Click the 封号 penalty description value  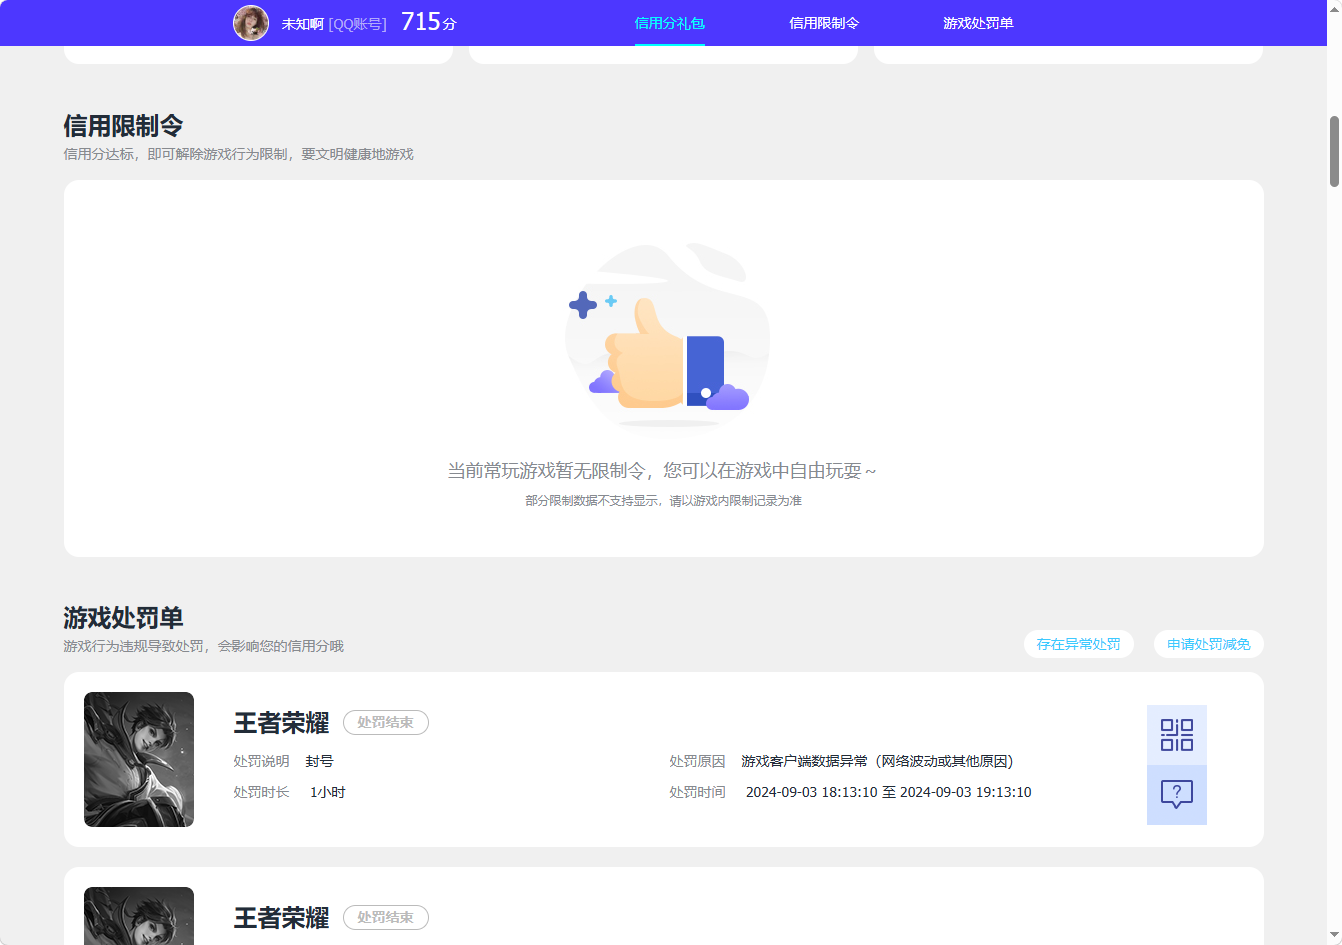319,761
